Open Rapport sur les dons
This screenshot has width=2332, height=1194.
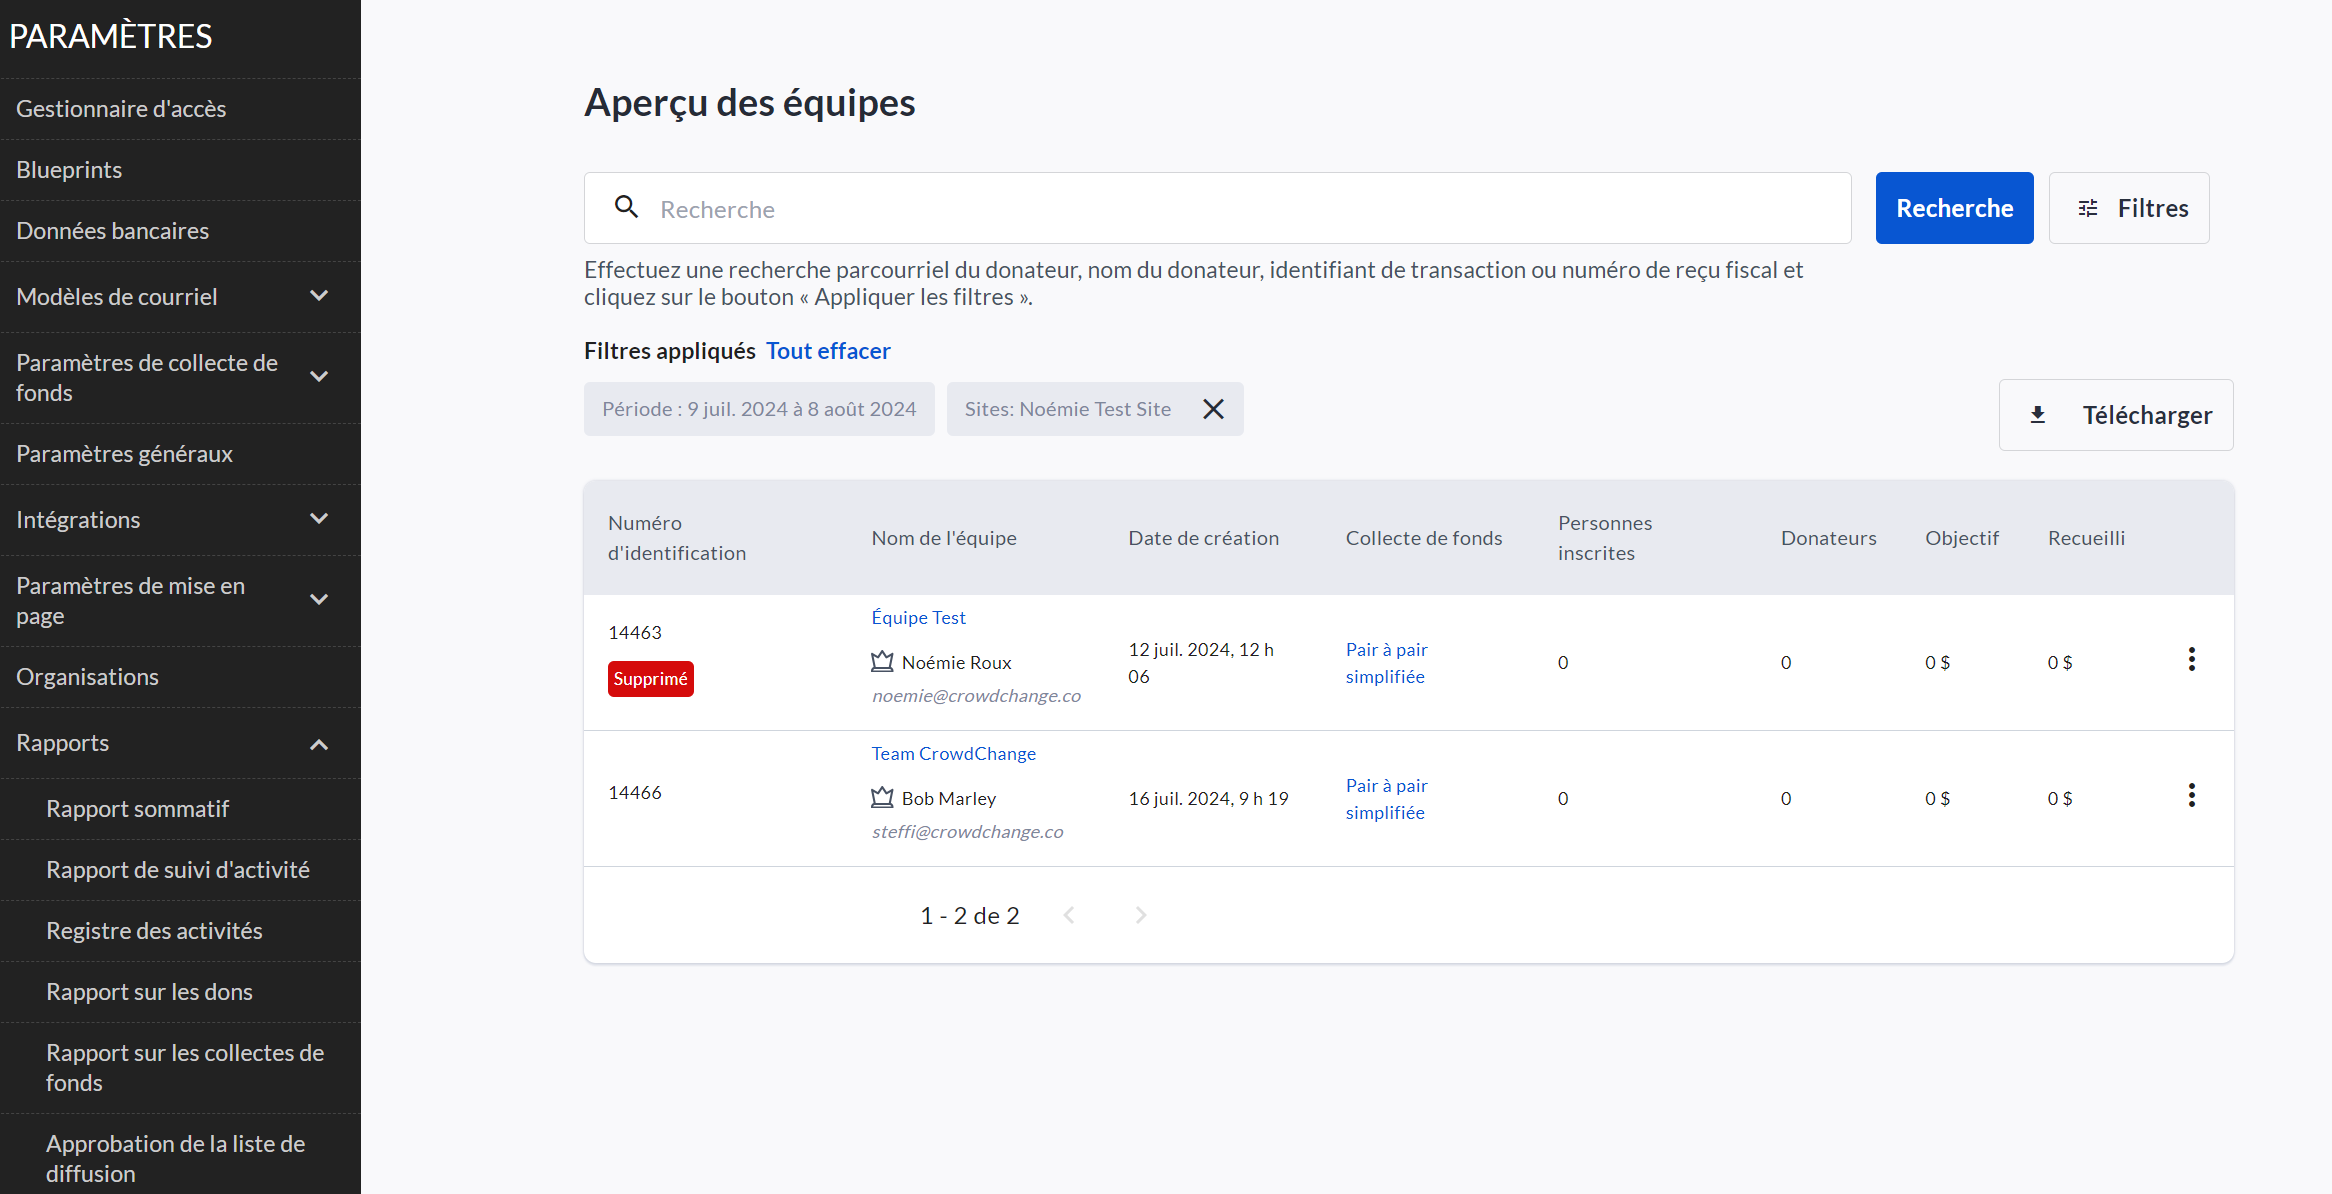149,992
